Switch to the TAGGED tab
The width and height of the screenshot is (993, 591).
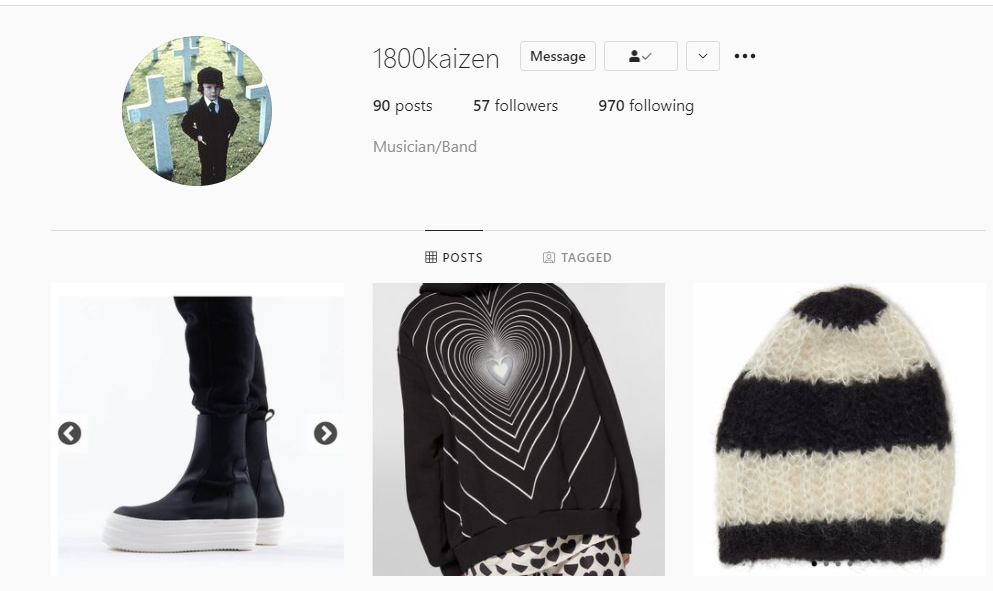(x=577, y=257)
